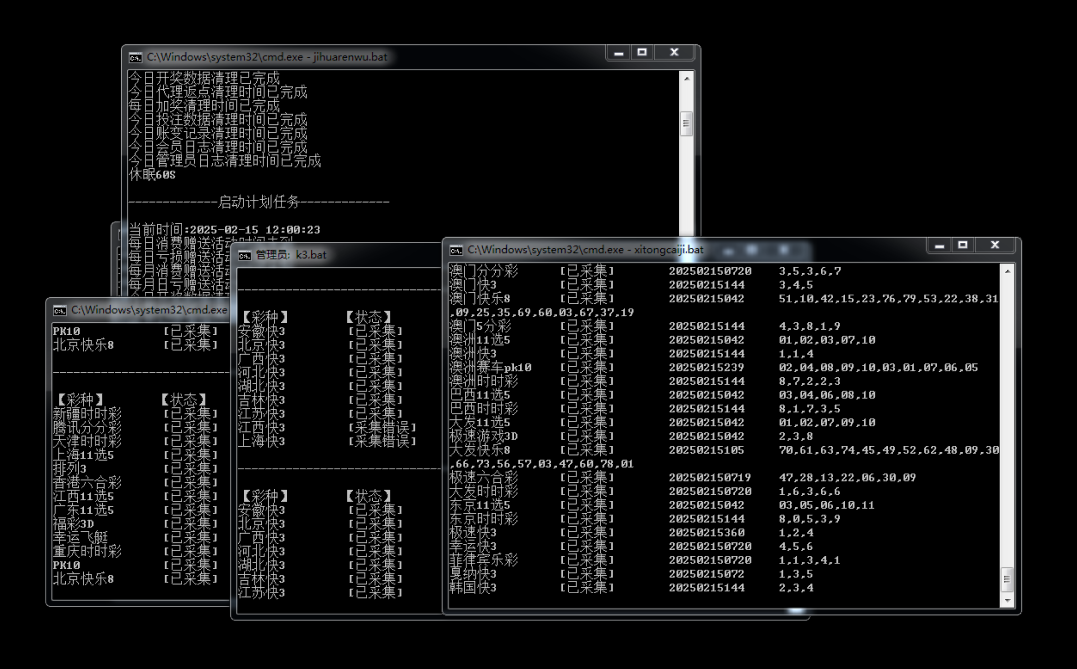The image size is (1077, 669).
Task: Open the system menu icon of jihuarenwu.bat window
Action: pos(135,57)
